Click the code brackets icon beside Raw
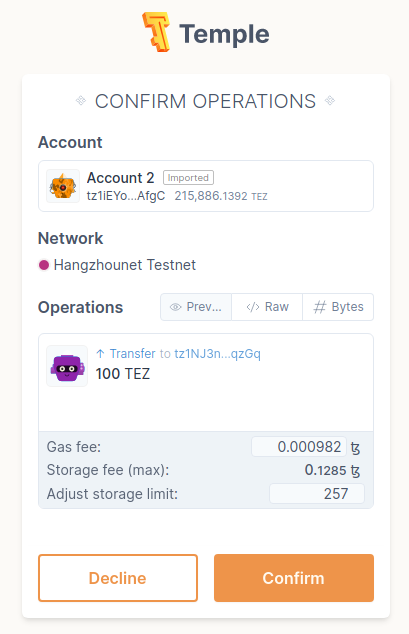The height and width of the screenshot is (634, 409). click(x=253, y=307)
